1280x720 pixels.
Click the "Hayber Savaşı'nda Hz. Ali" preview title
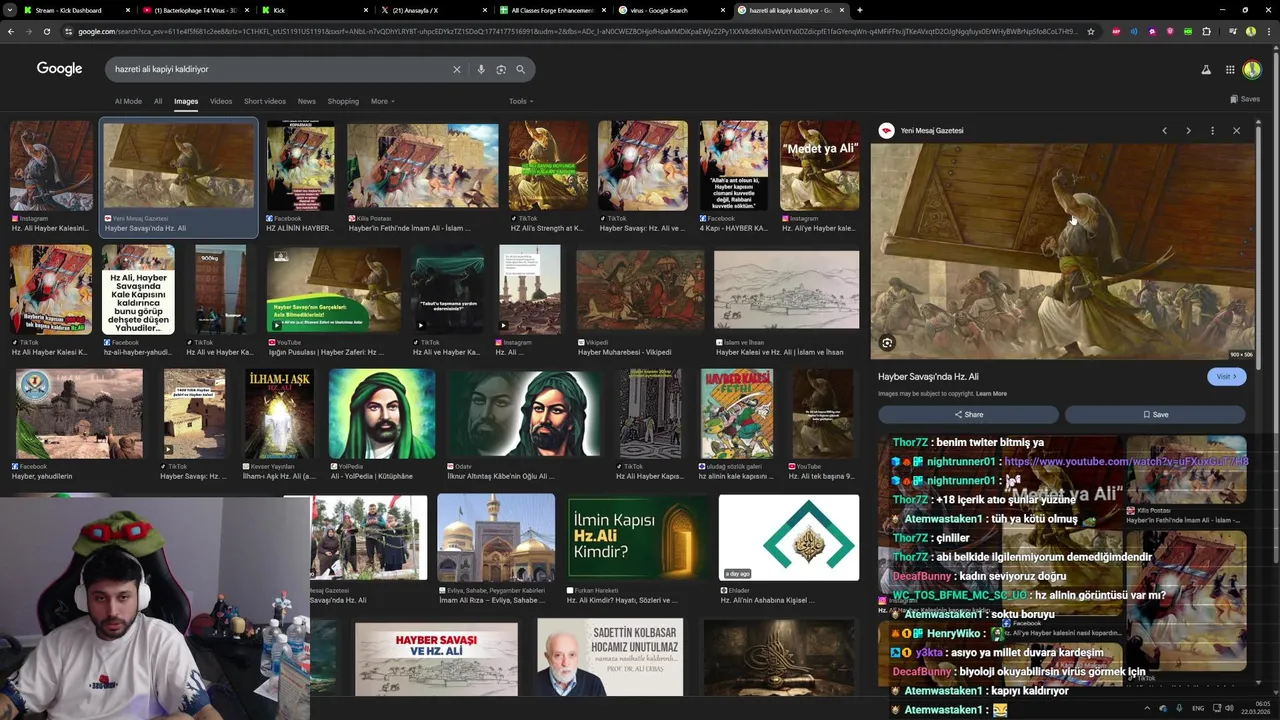928,377
